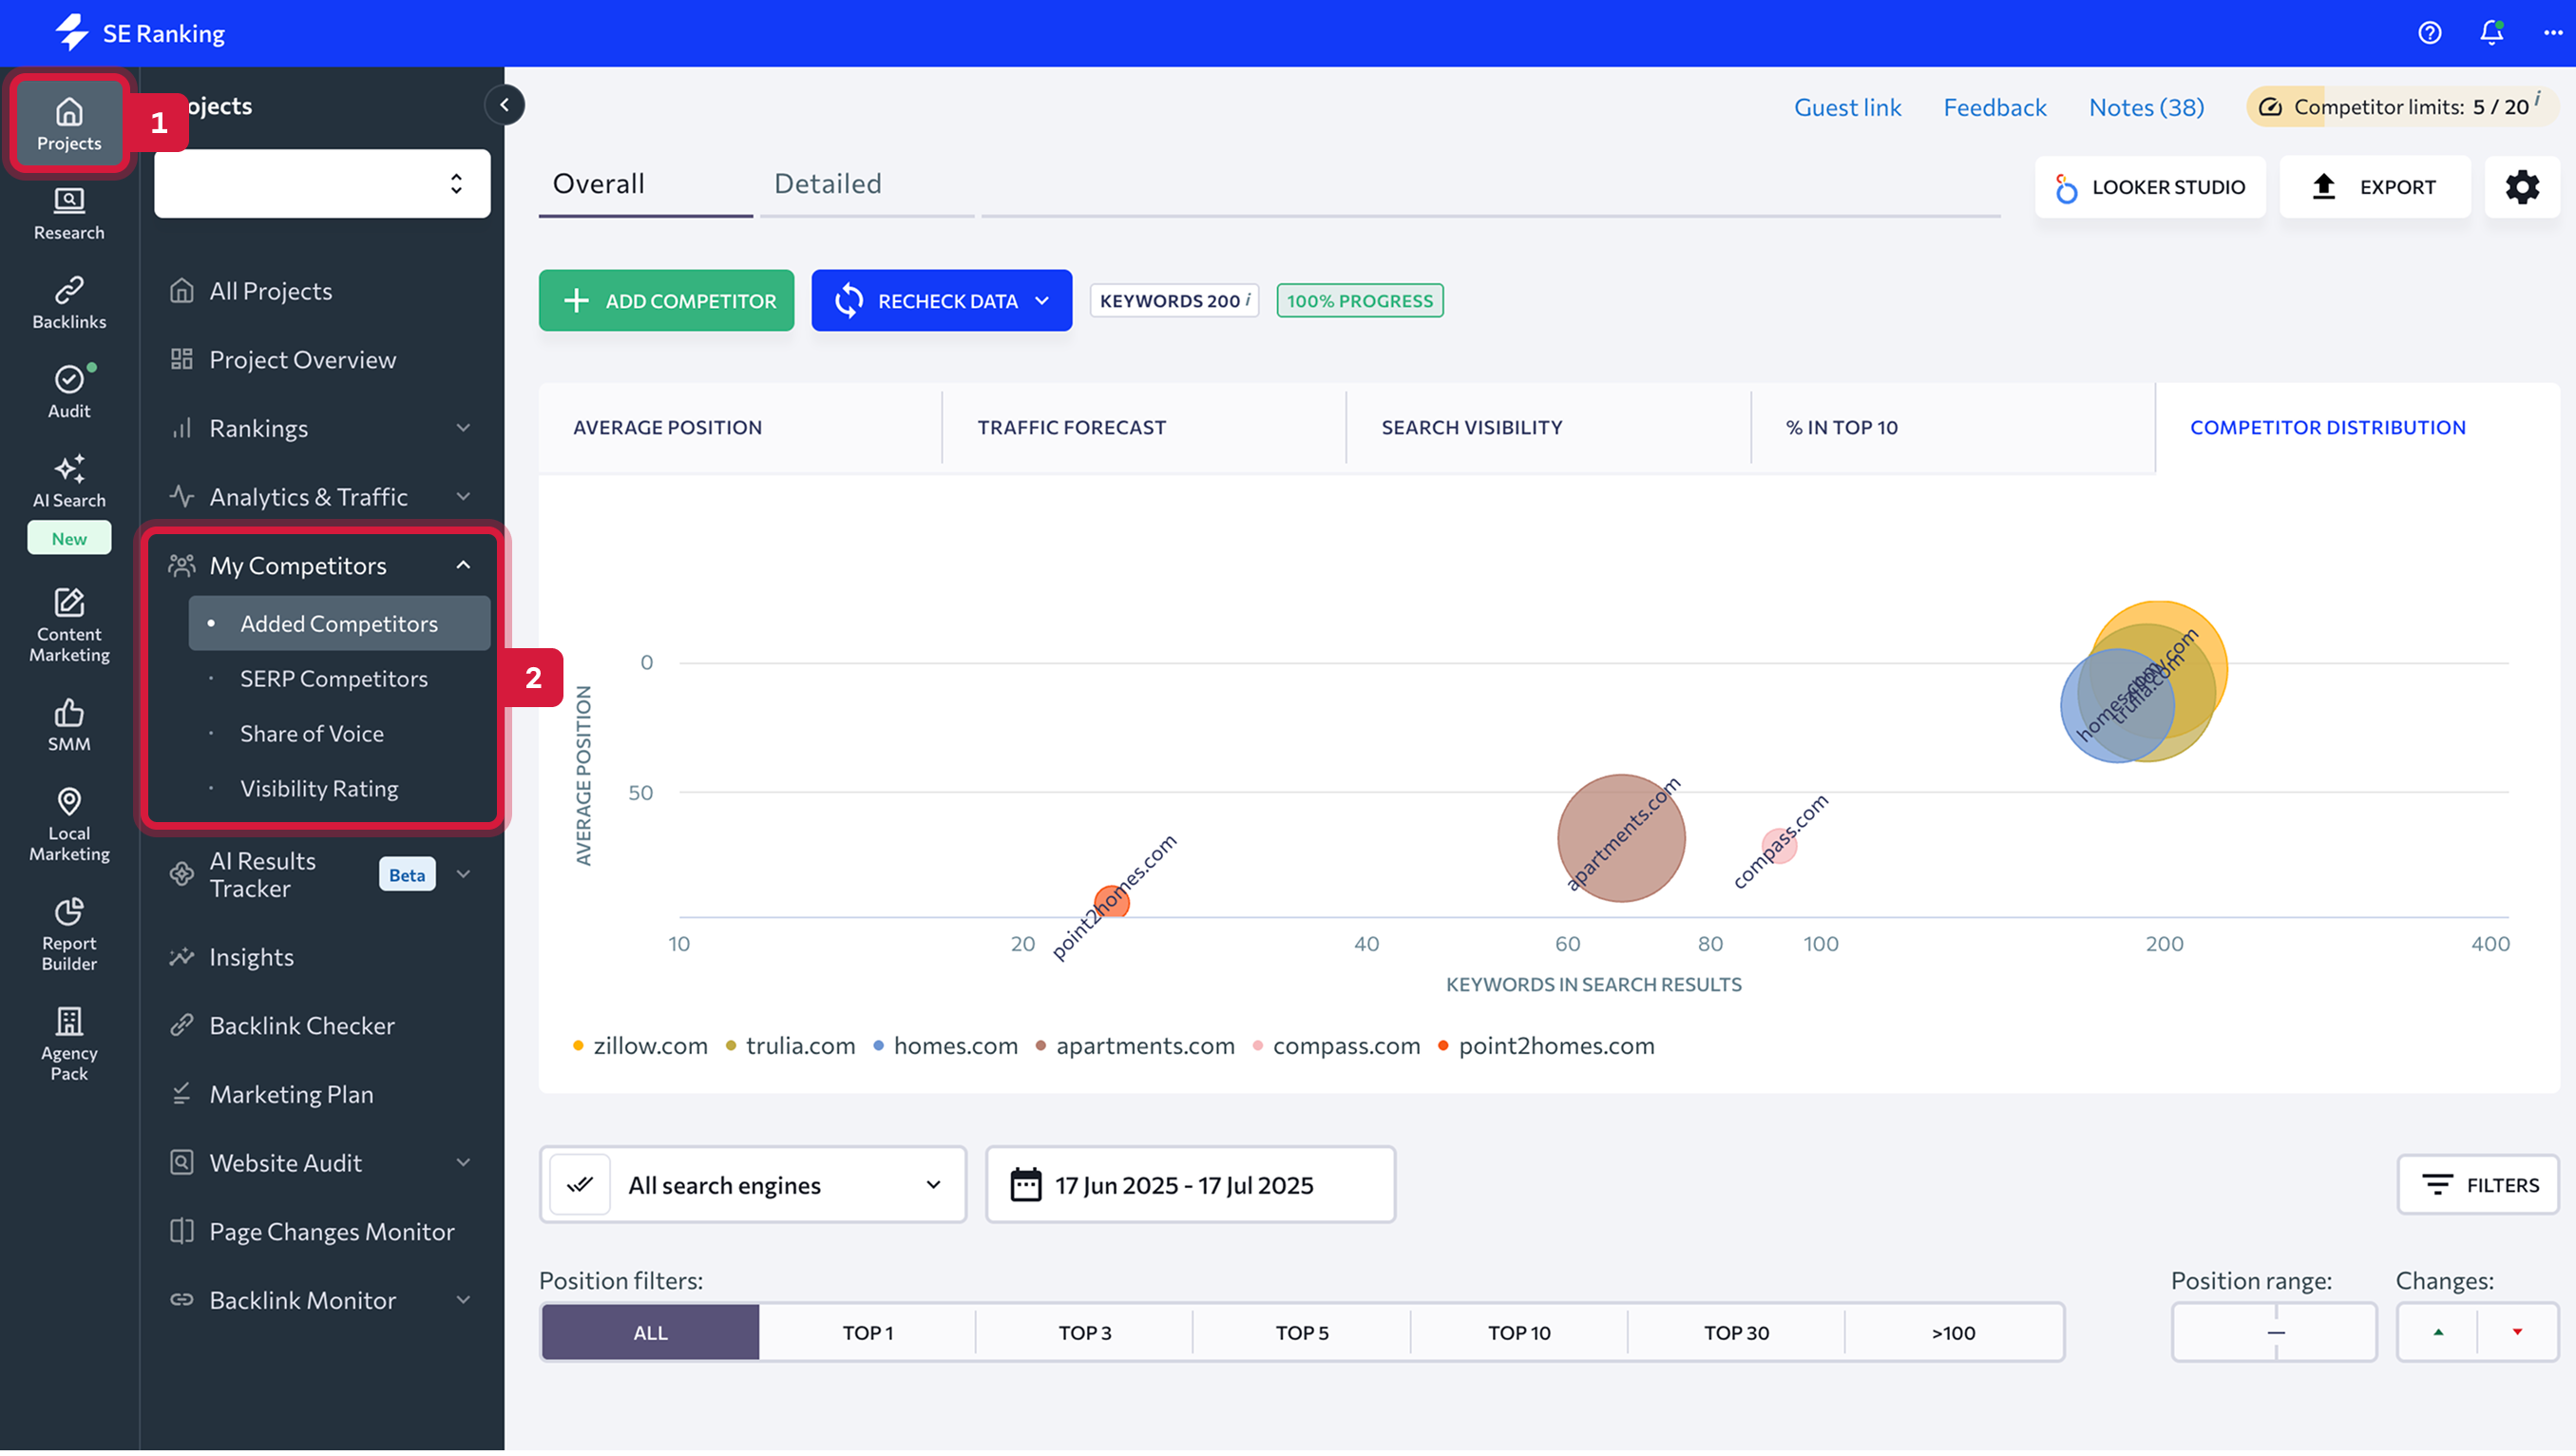Open the Filters button
The width and height of the screenshot is (2576, 1456).
[x=2478, y=1185]
